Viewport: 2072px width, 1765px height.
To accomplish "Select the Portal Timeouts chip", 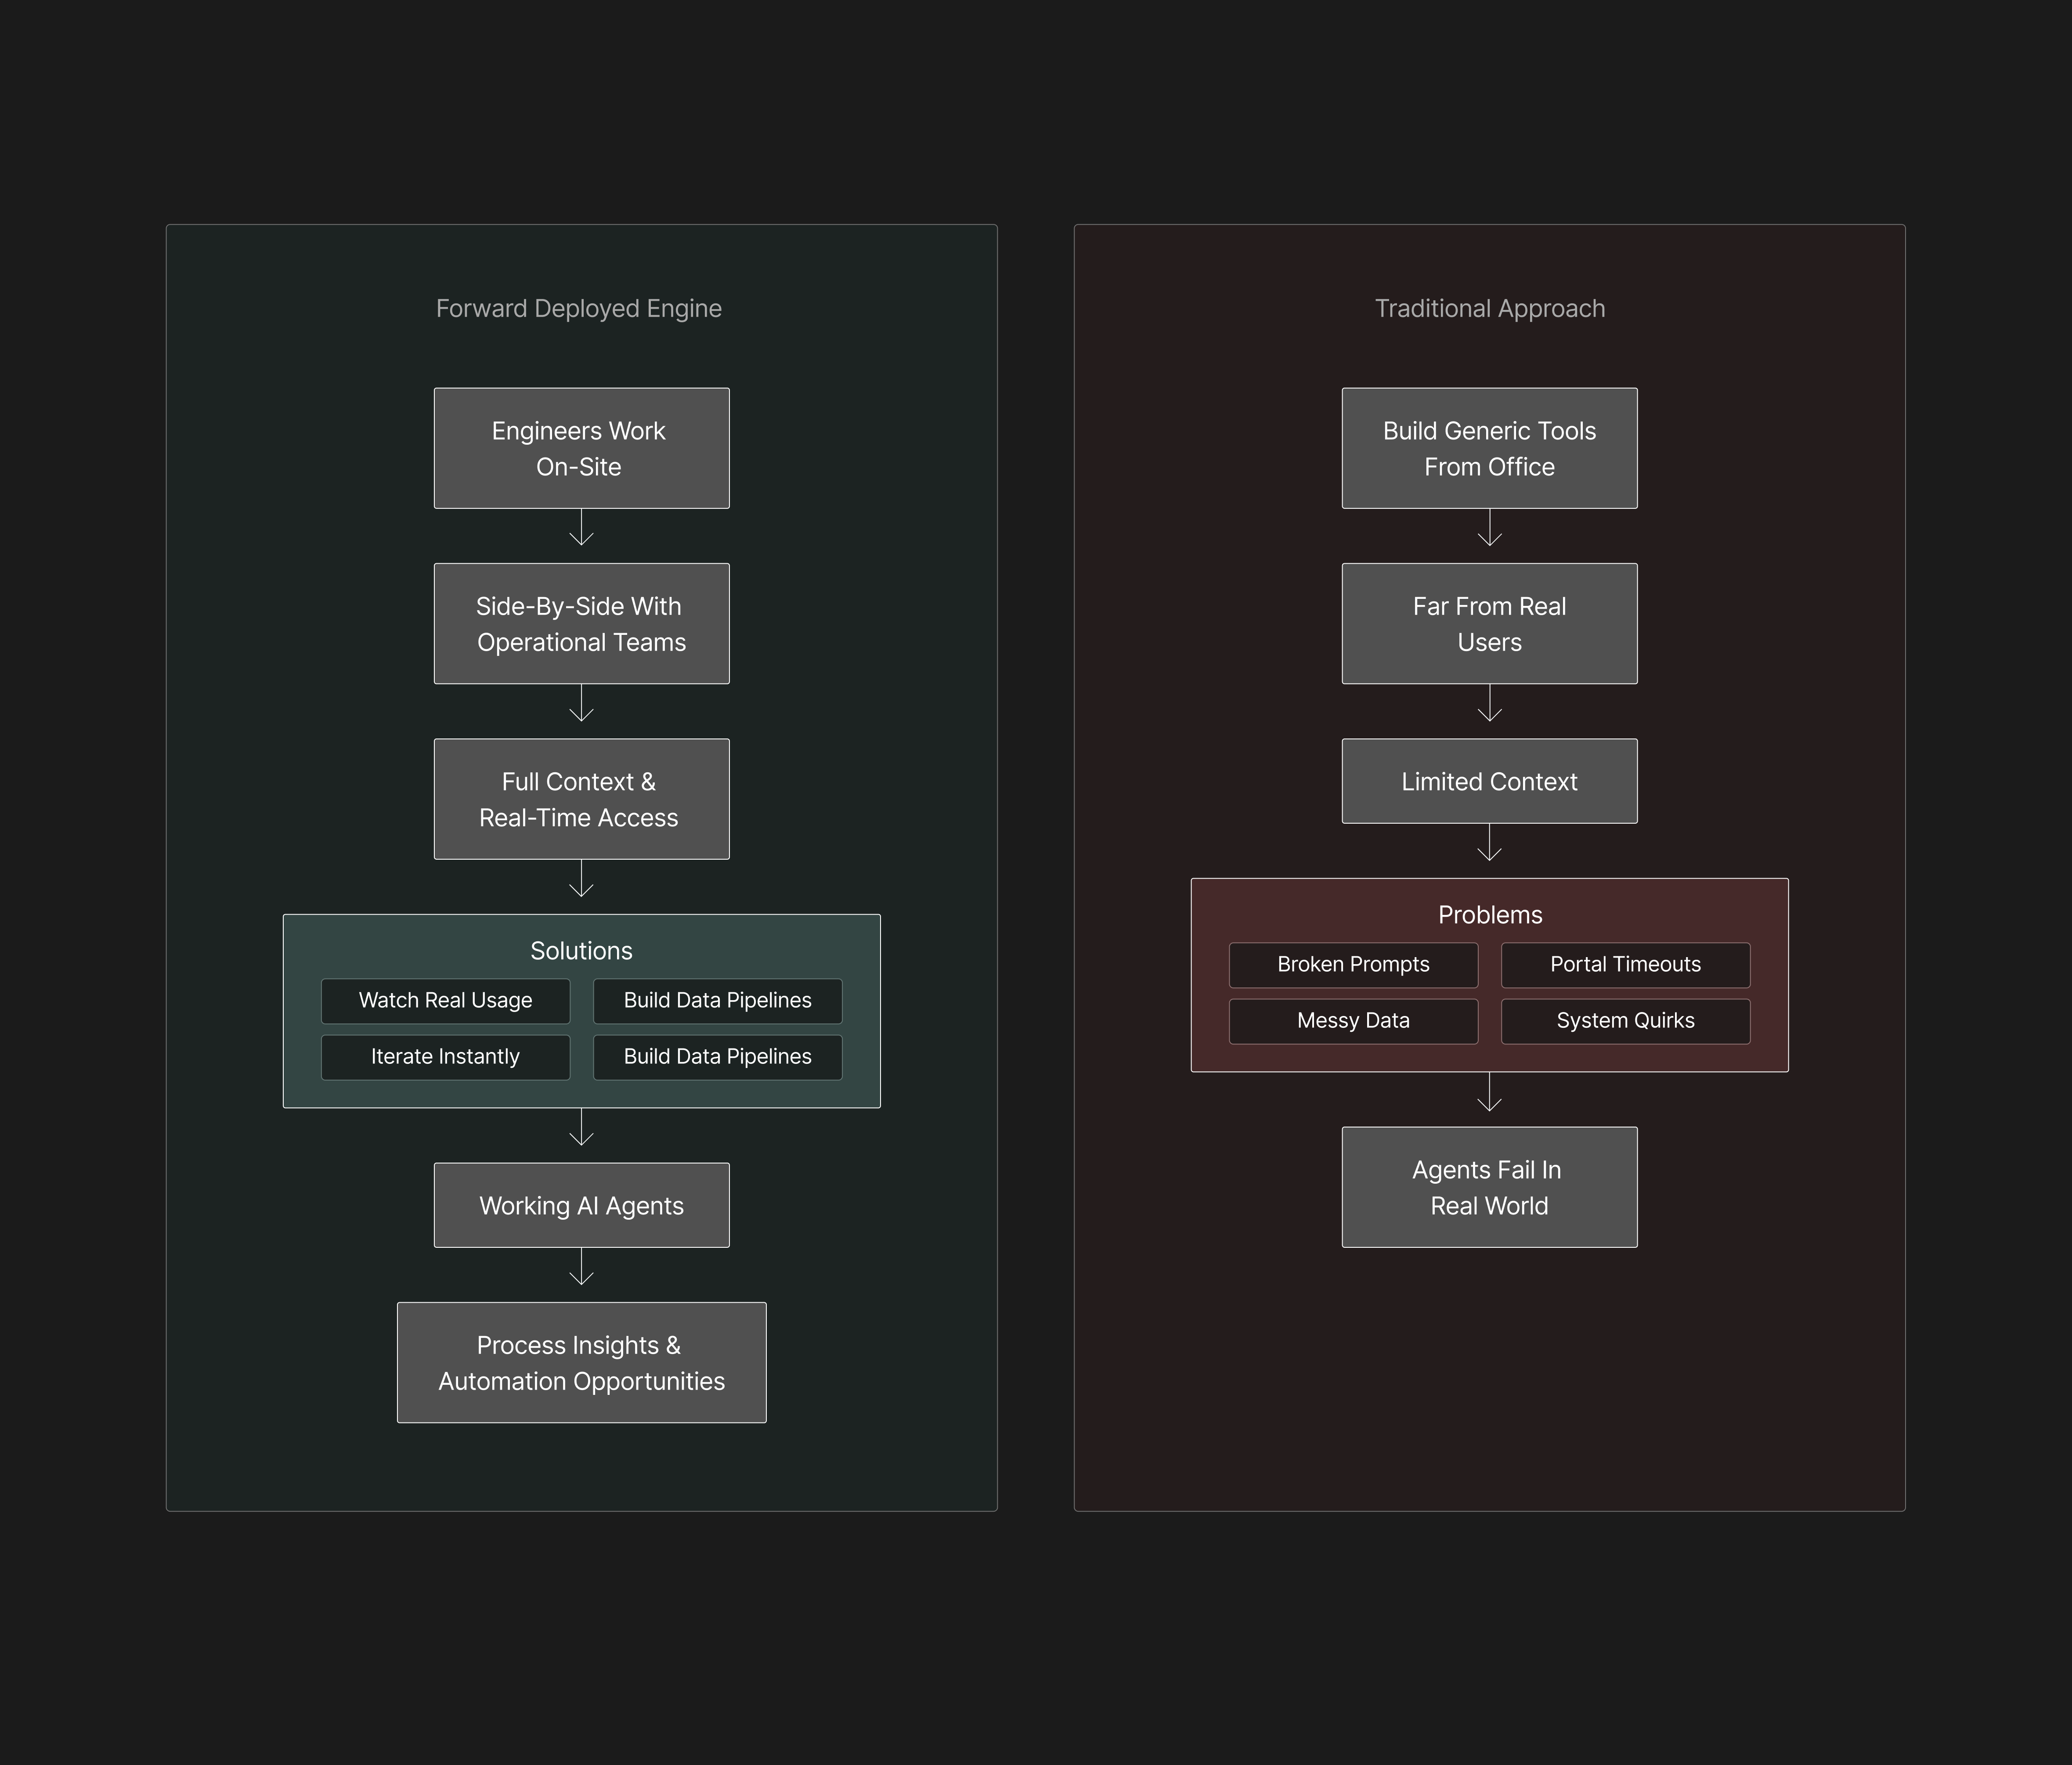I will pyautogui.click(x=1625, y=965).
